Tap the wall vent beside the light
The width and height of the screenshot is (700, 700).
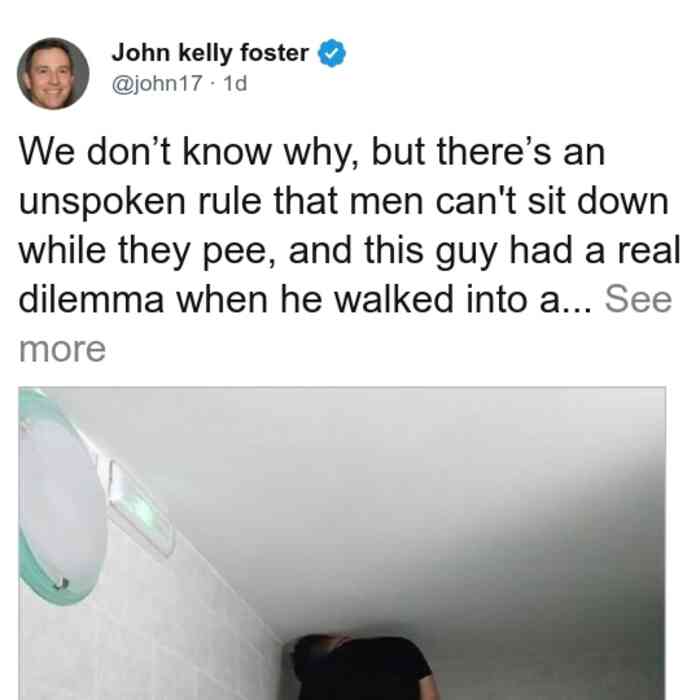click(x=139, y=507)
